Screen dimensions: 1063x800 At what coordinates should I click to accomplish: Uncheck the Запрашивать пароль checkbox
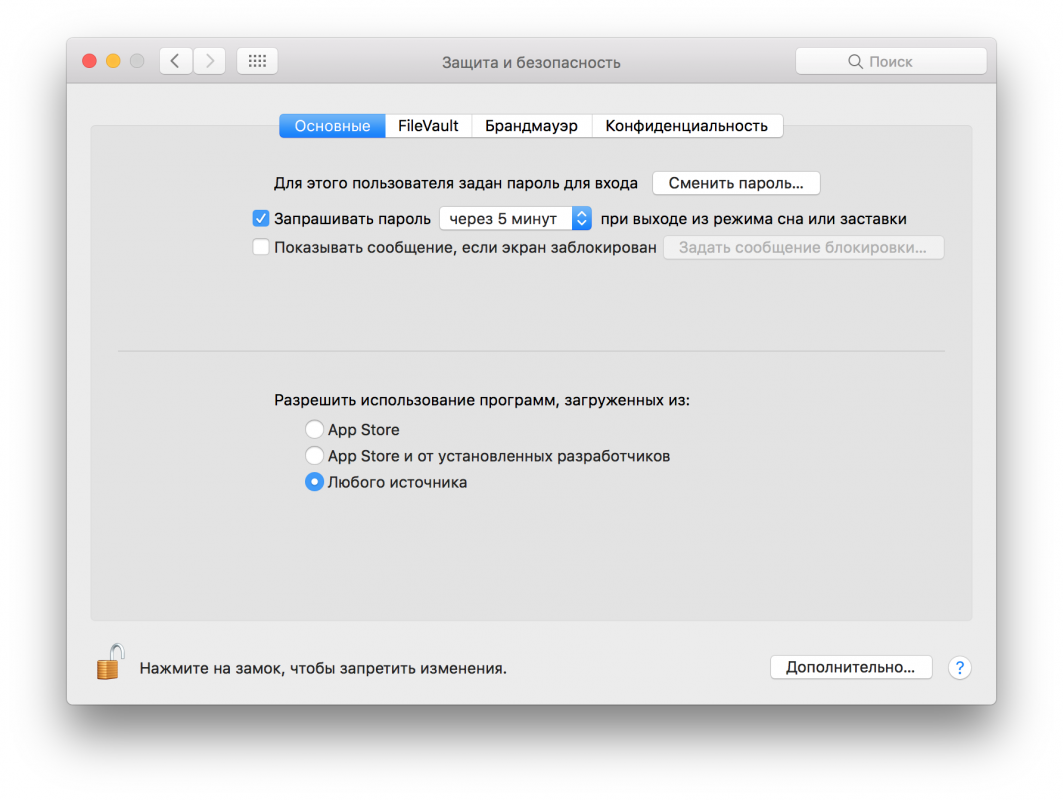coord(261,218)
